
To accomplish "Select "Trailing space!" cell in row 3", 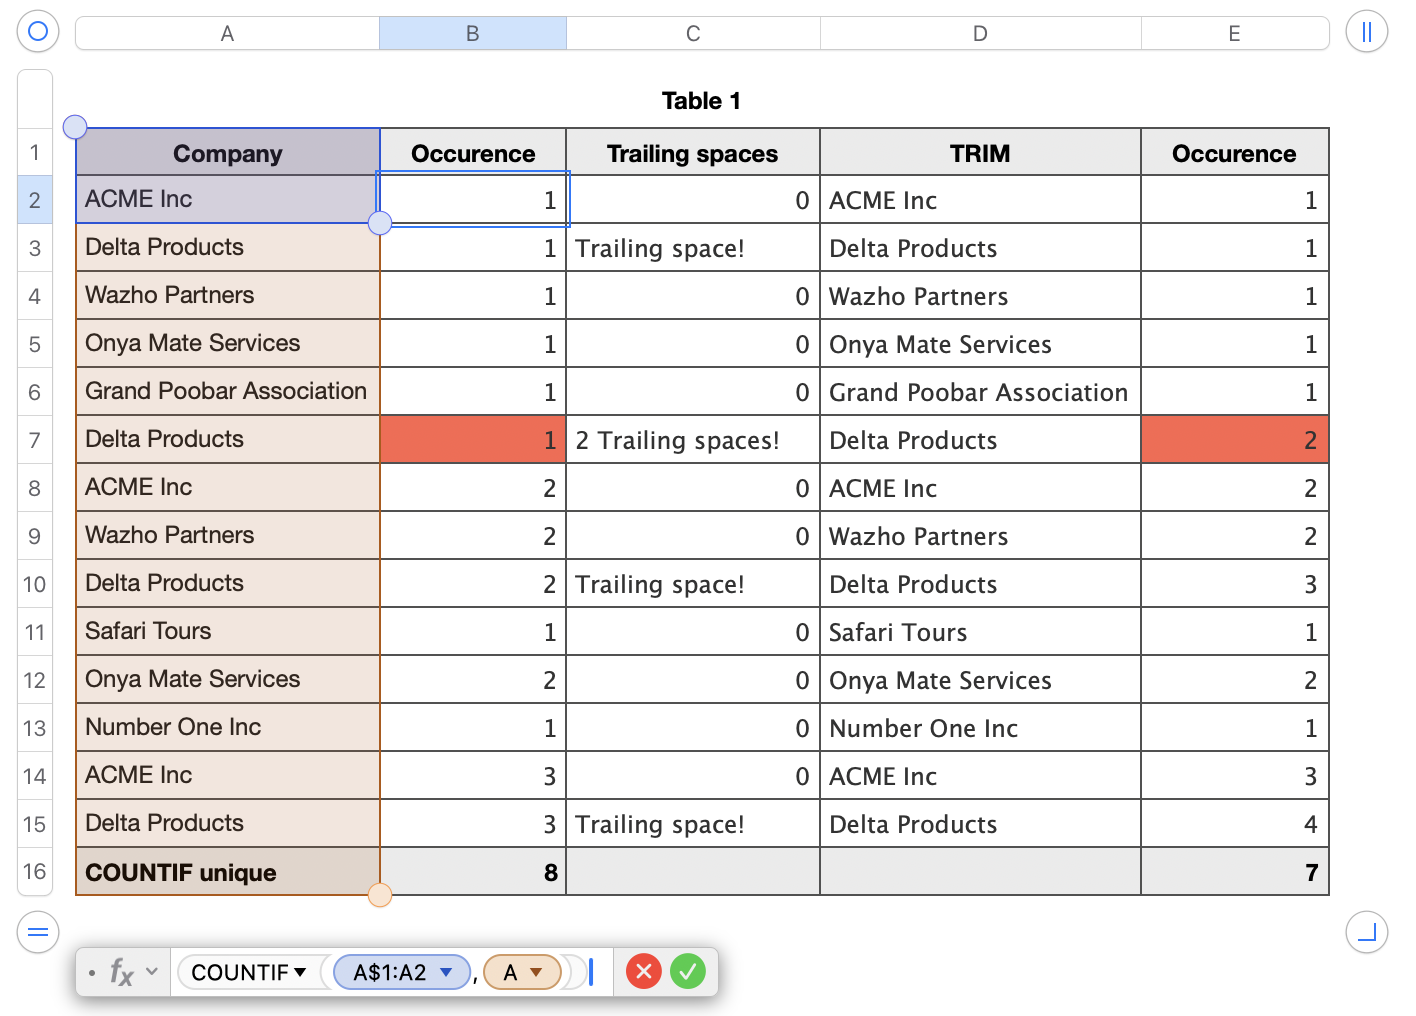I will click(693, 247).
